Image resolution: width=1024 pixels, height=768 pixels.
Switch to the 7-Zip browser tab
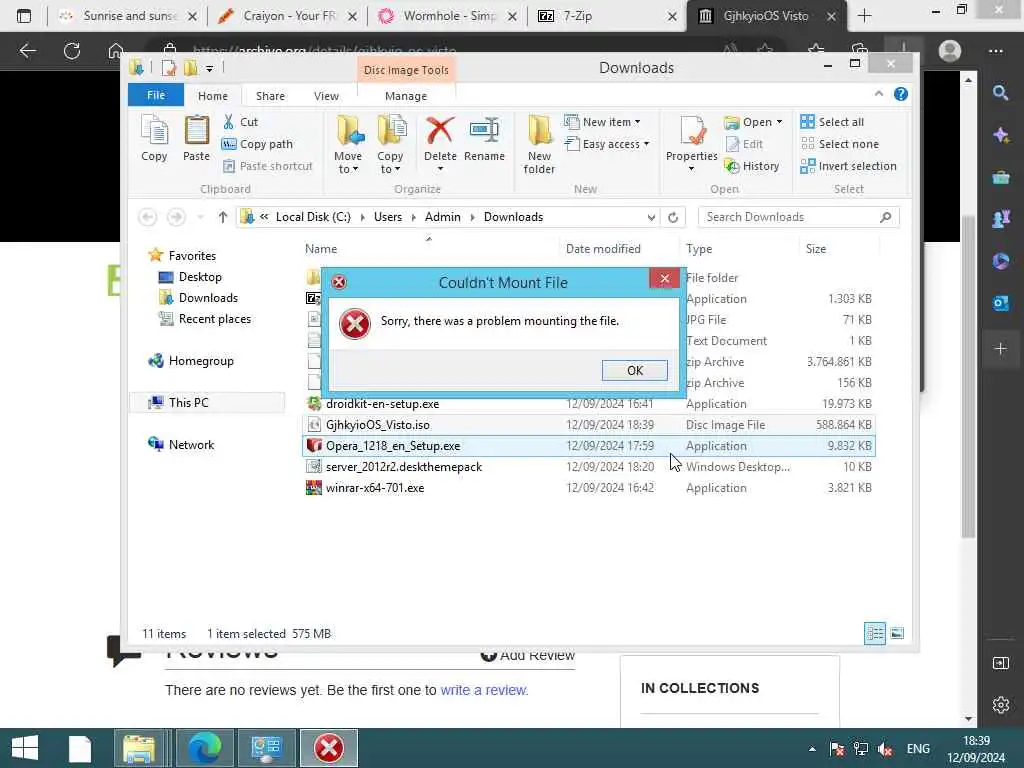607,16
